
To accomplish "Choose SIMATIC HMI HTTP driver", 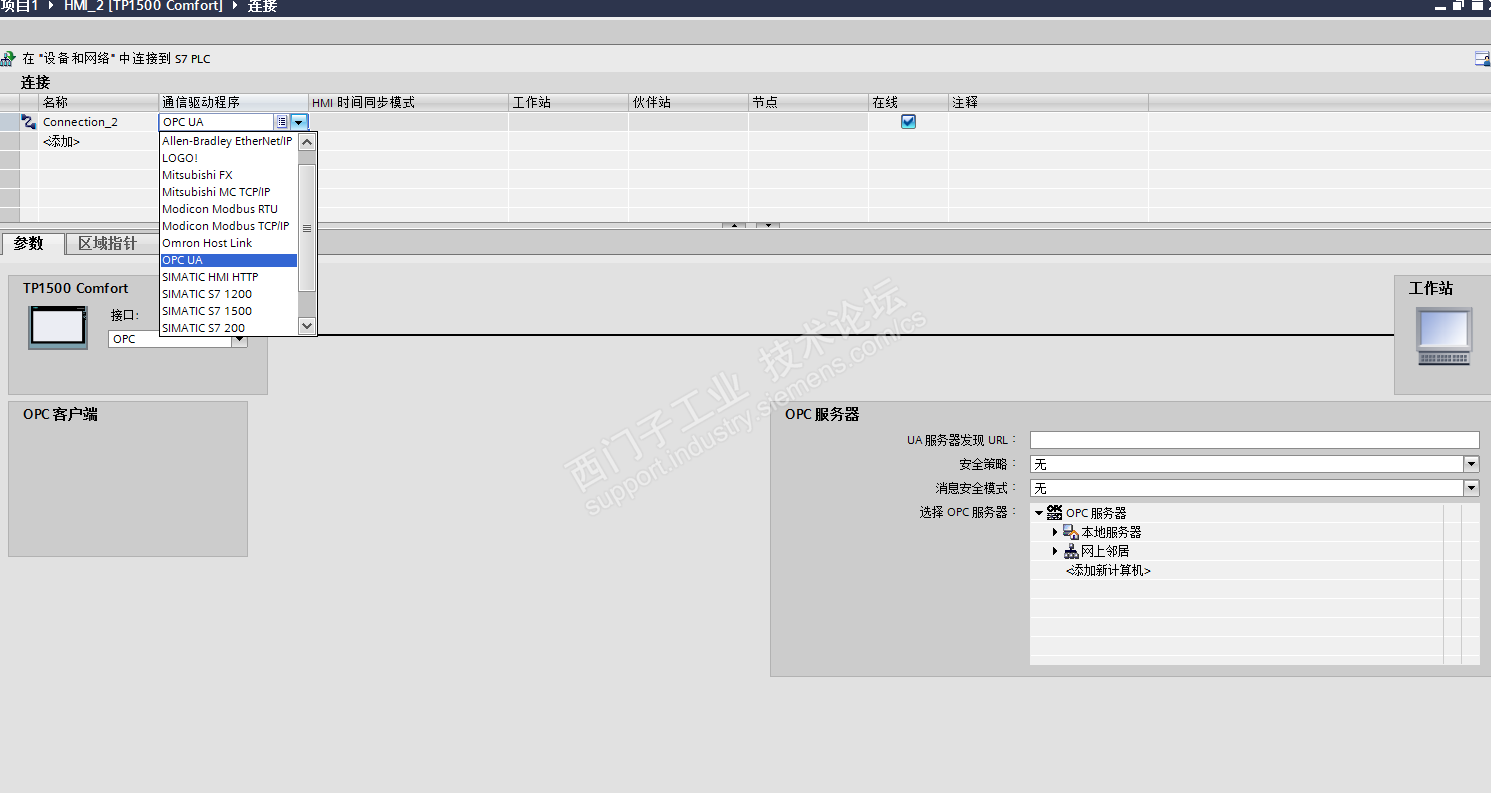I will tap(228, 277).
